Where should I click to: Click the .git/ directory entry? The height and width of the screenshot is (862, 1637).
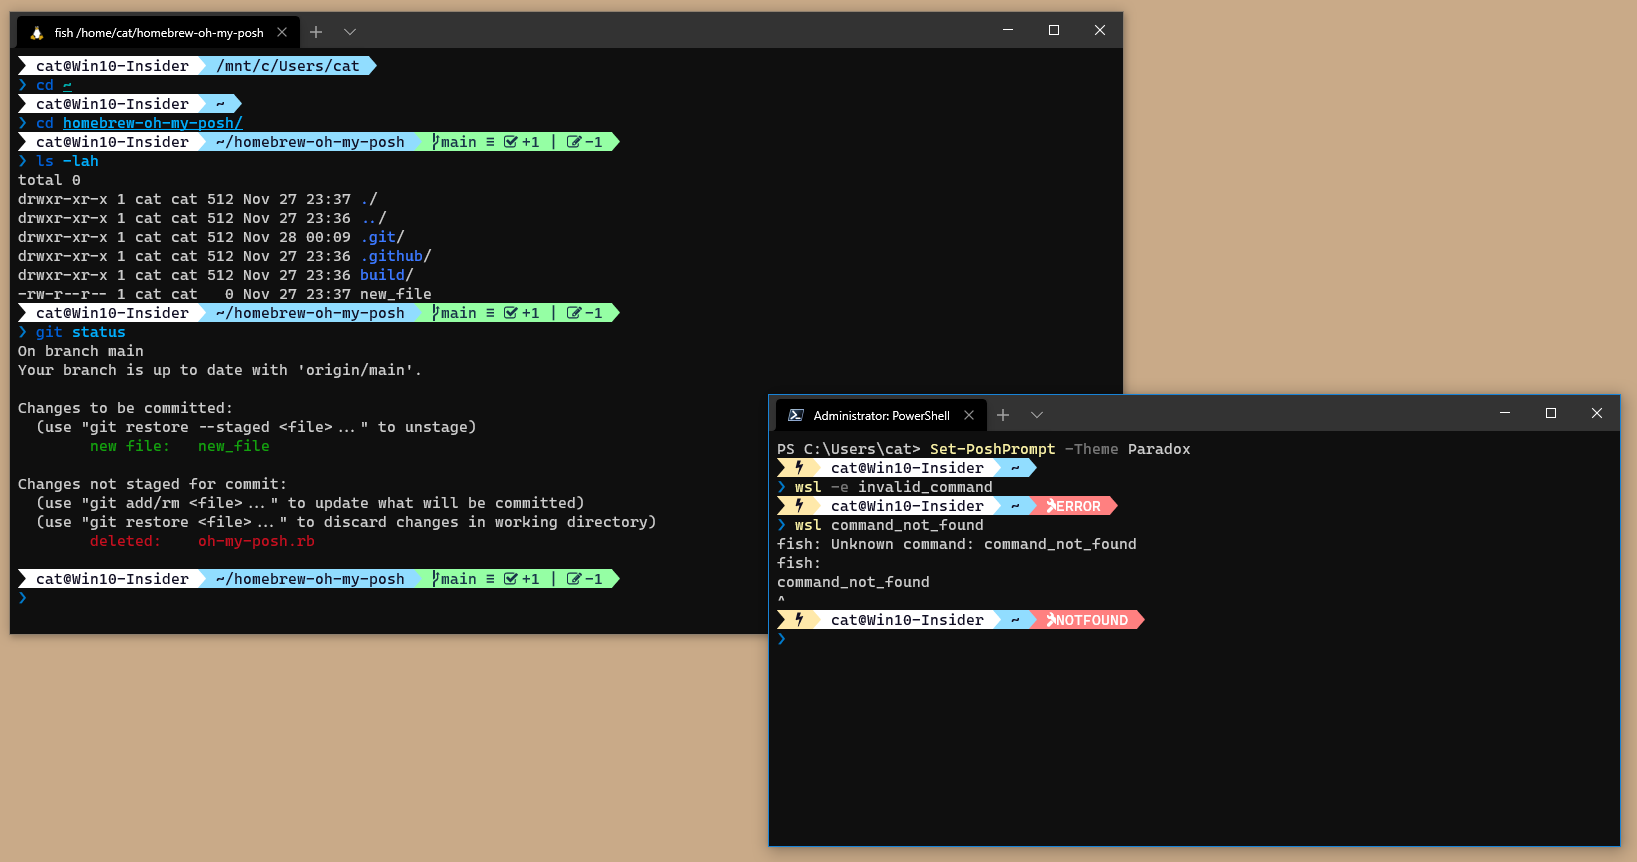[x=382, y=237]
